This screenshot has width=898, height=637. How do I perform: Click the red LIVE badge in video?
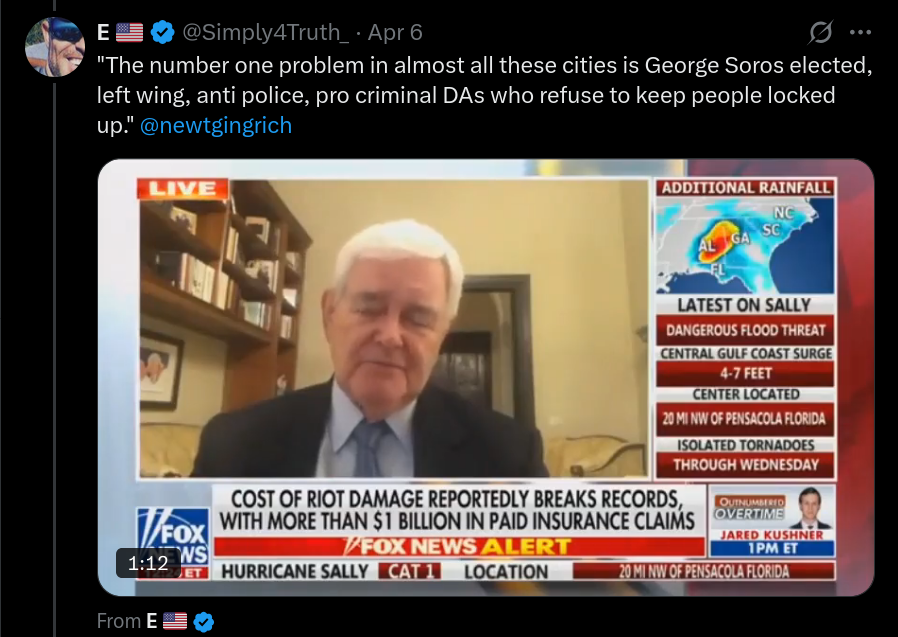(x=183, y=188)
